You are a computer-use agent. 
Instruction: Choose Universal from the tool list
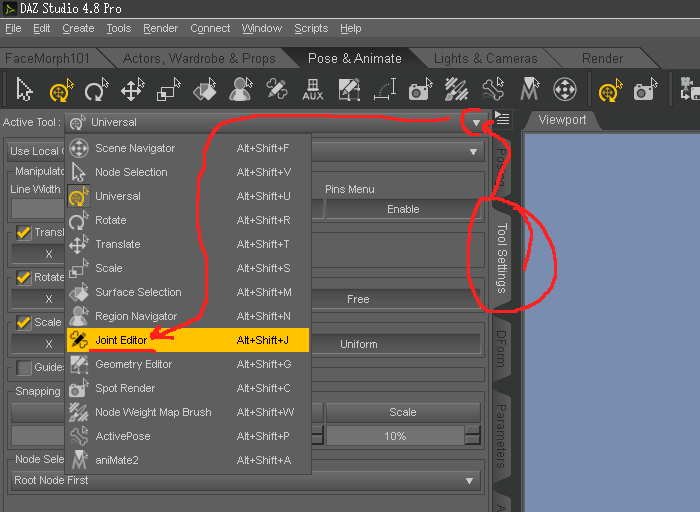188,196
